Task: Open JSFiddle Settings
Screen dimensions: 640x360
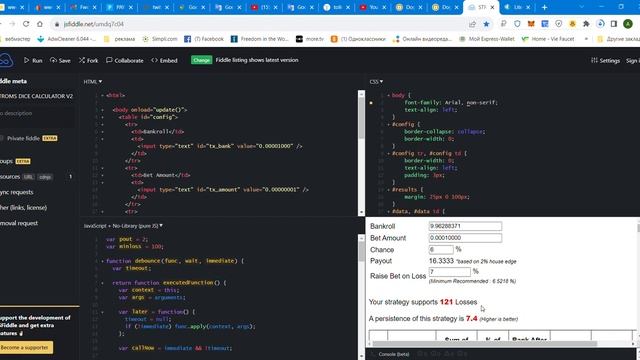Action: pos(605,60)
